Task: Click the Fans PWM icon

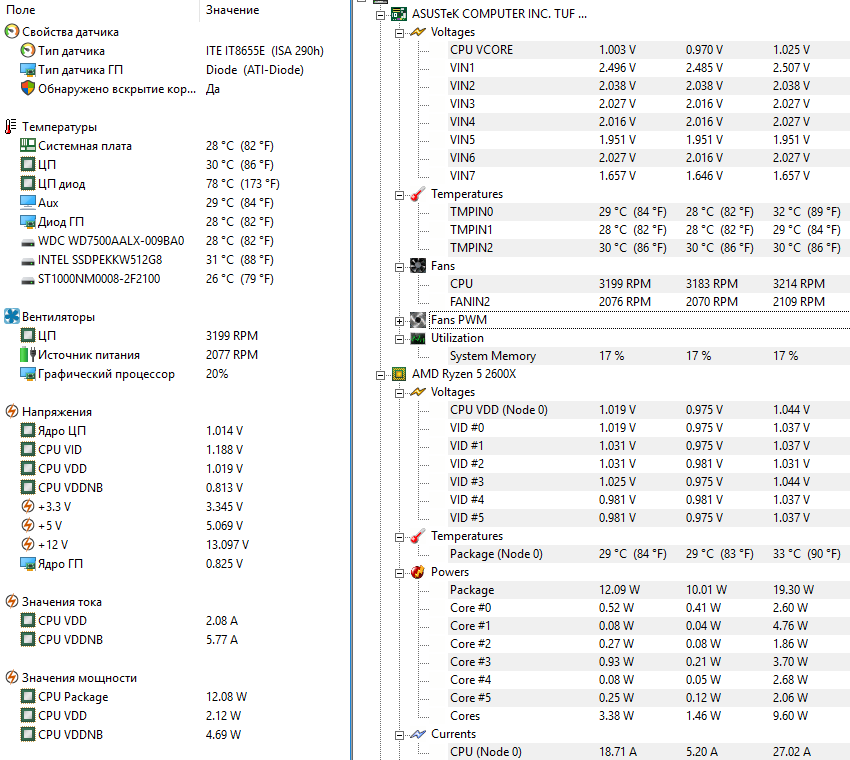Action: click(x=418, y=320)
